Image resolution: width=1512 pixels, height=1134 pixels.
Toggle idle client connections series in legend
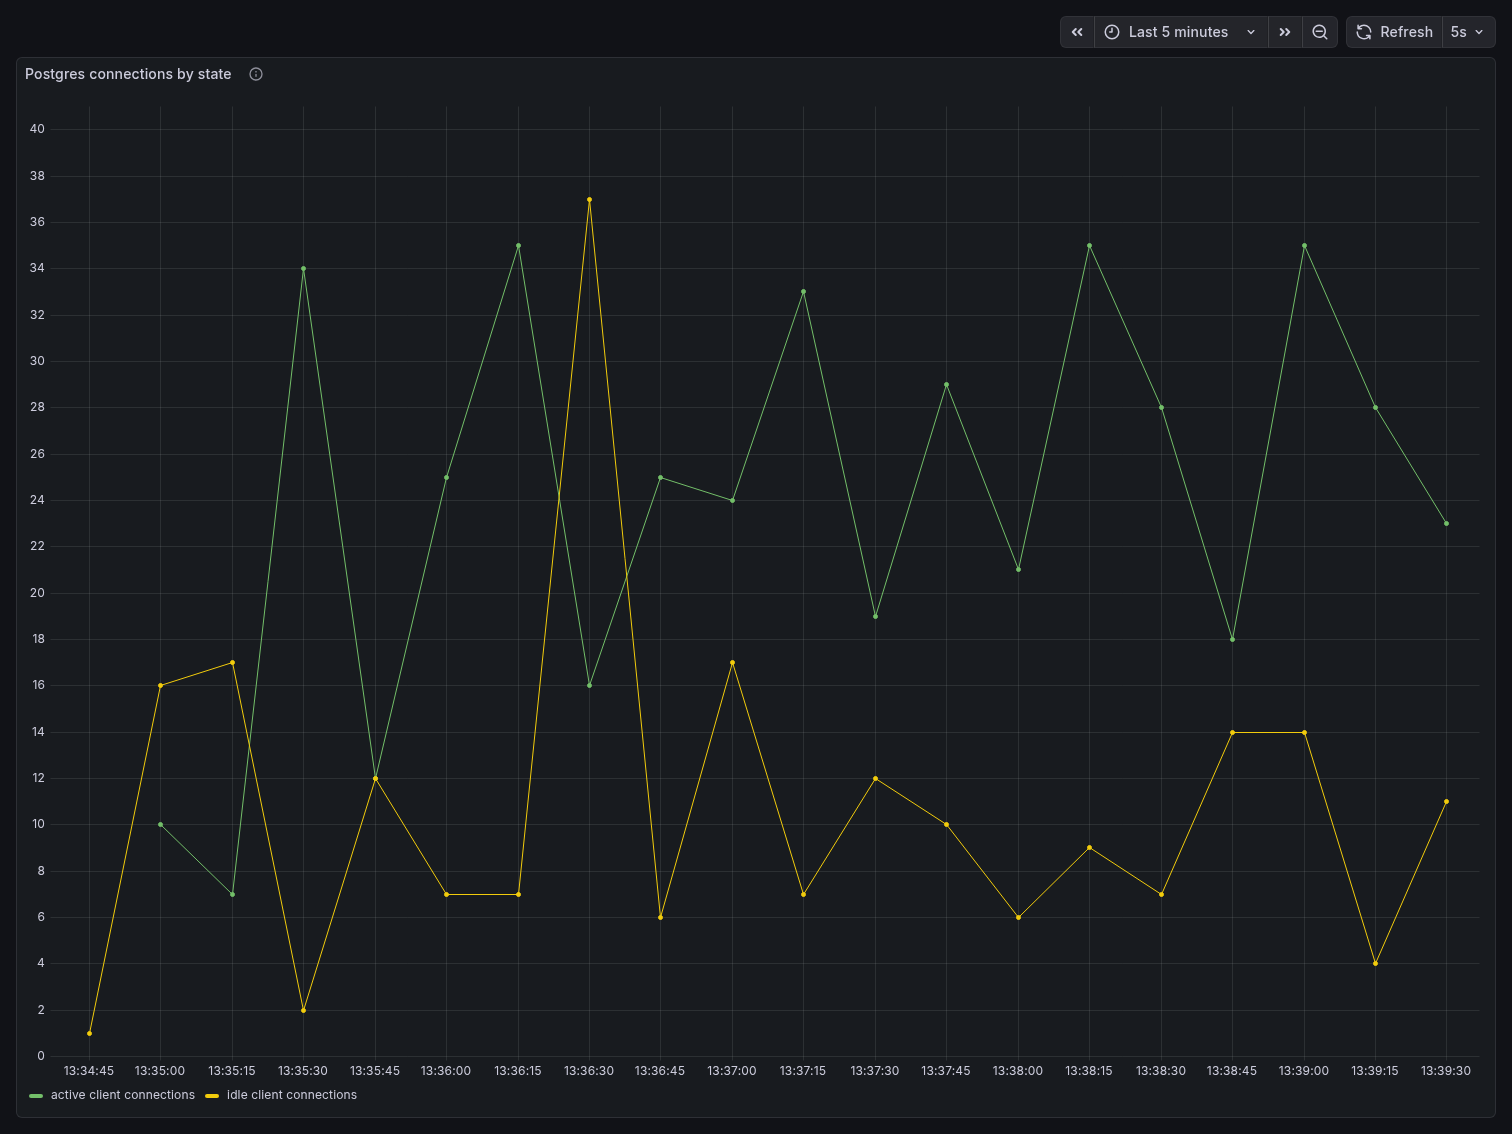click(x=291, y=1095)
